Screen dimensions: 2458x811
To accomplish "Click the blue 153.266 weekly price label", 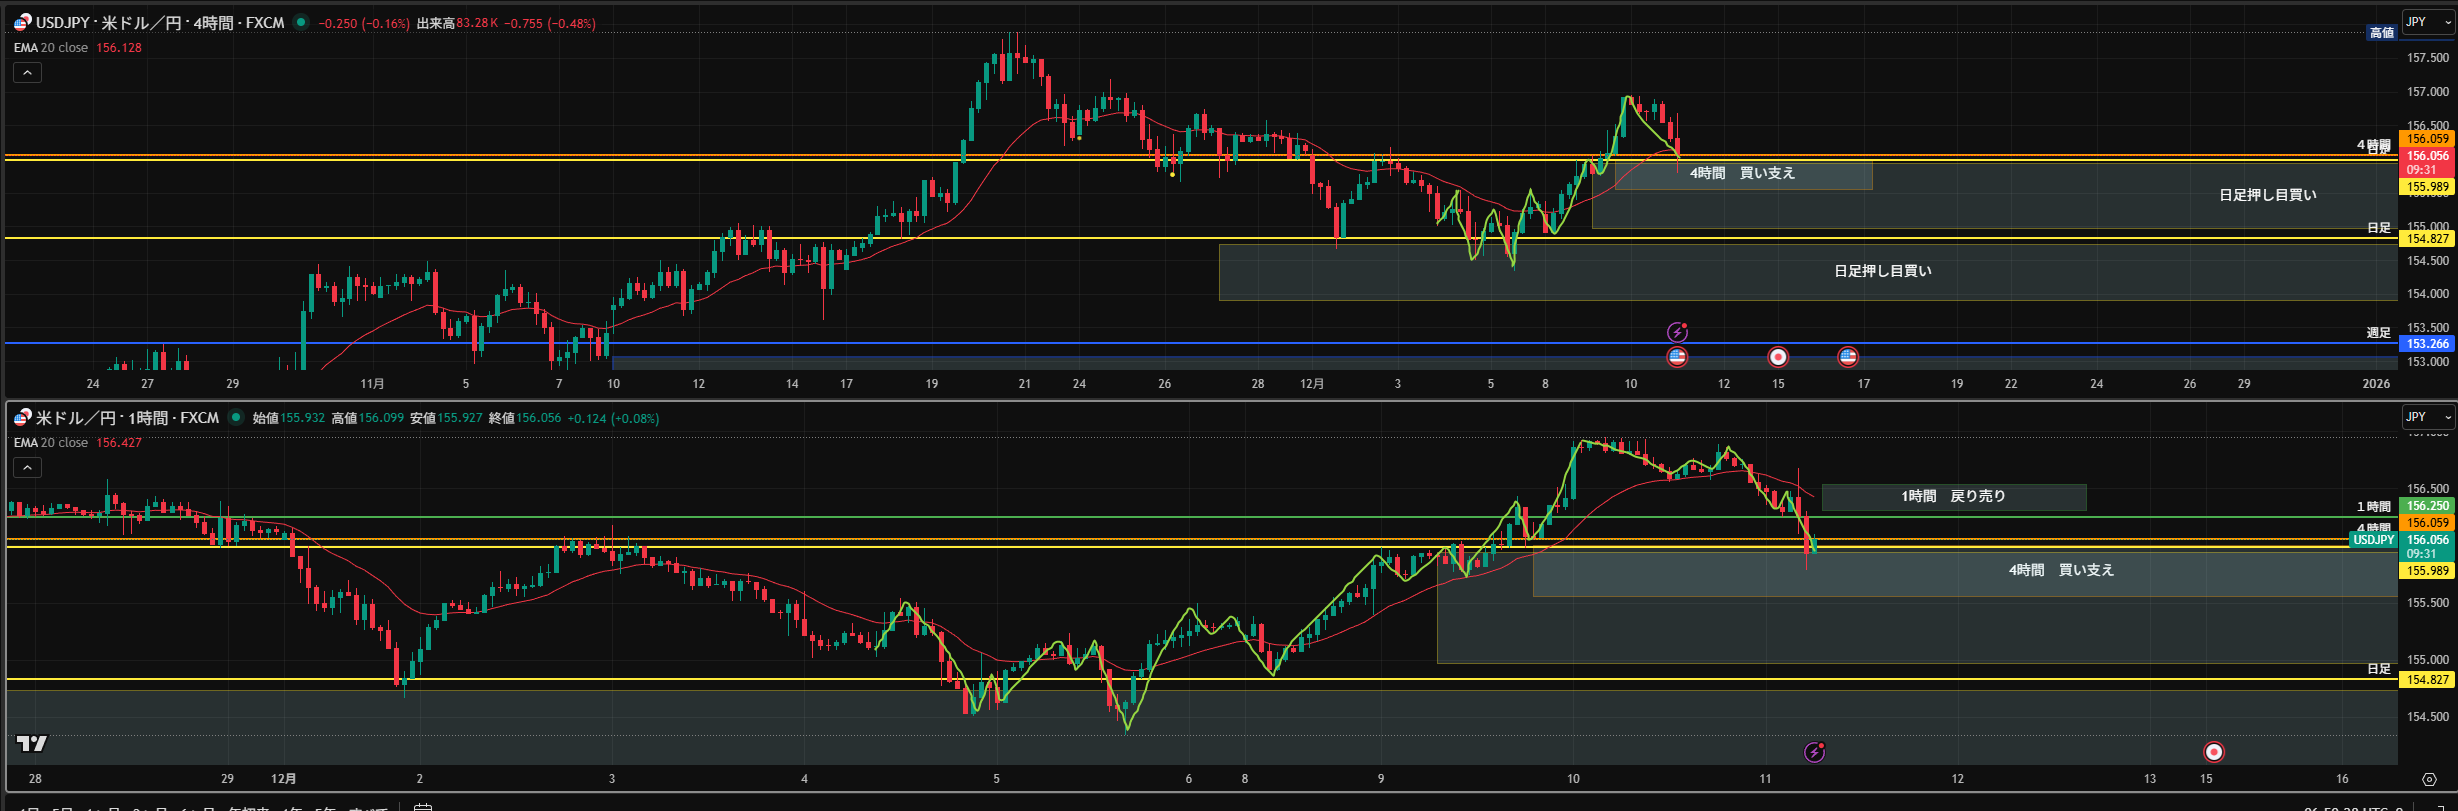I will [2427, 344].
